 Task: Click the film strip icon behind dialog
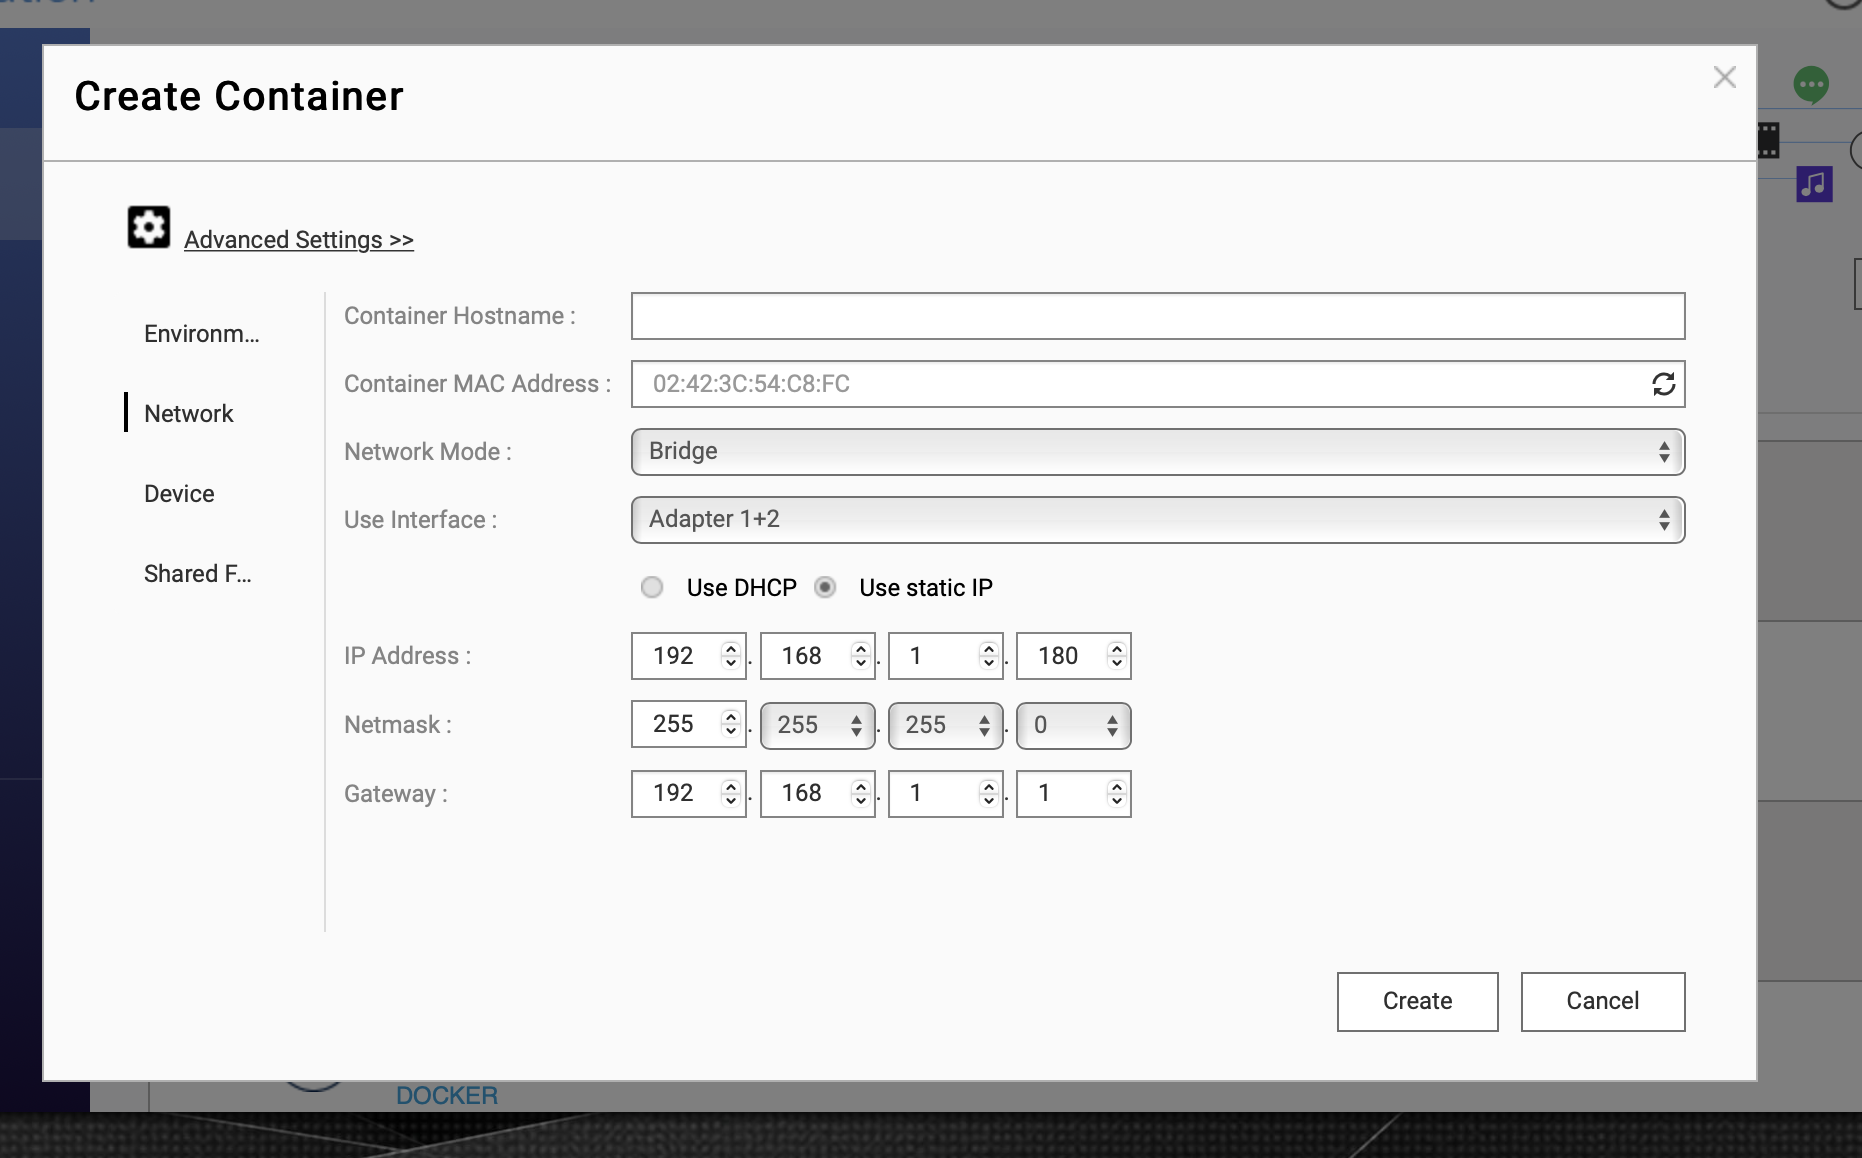click(1768, 140)
